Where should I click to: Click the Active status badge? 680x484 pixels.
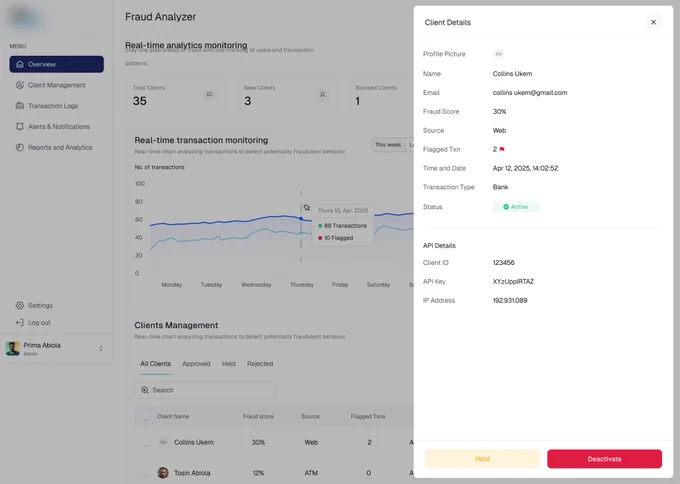tap(516, 207)
